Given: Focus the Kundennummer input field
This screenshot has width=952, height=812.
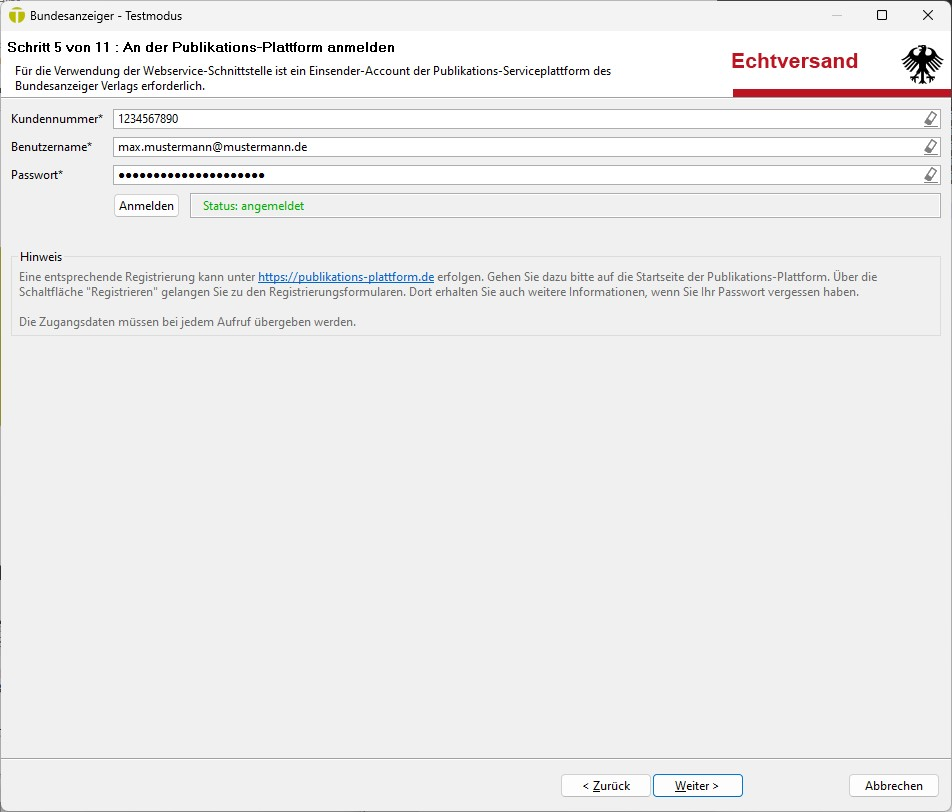Looking at the screenshot, I should [515, 119].
